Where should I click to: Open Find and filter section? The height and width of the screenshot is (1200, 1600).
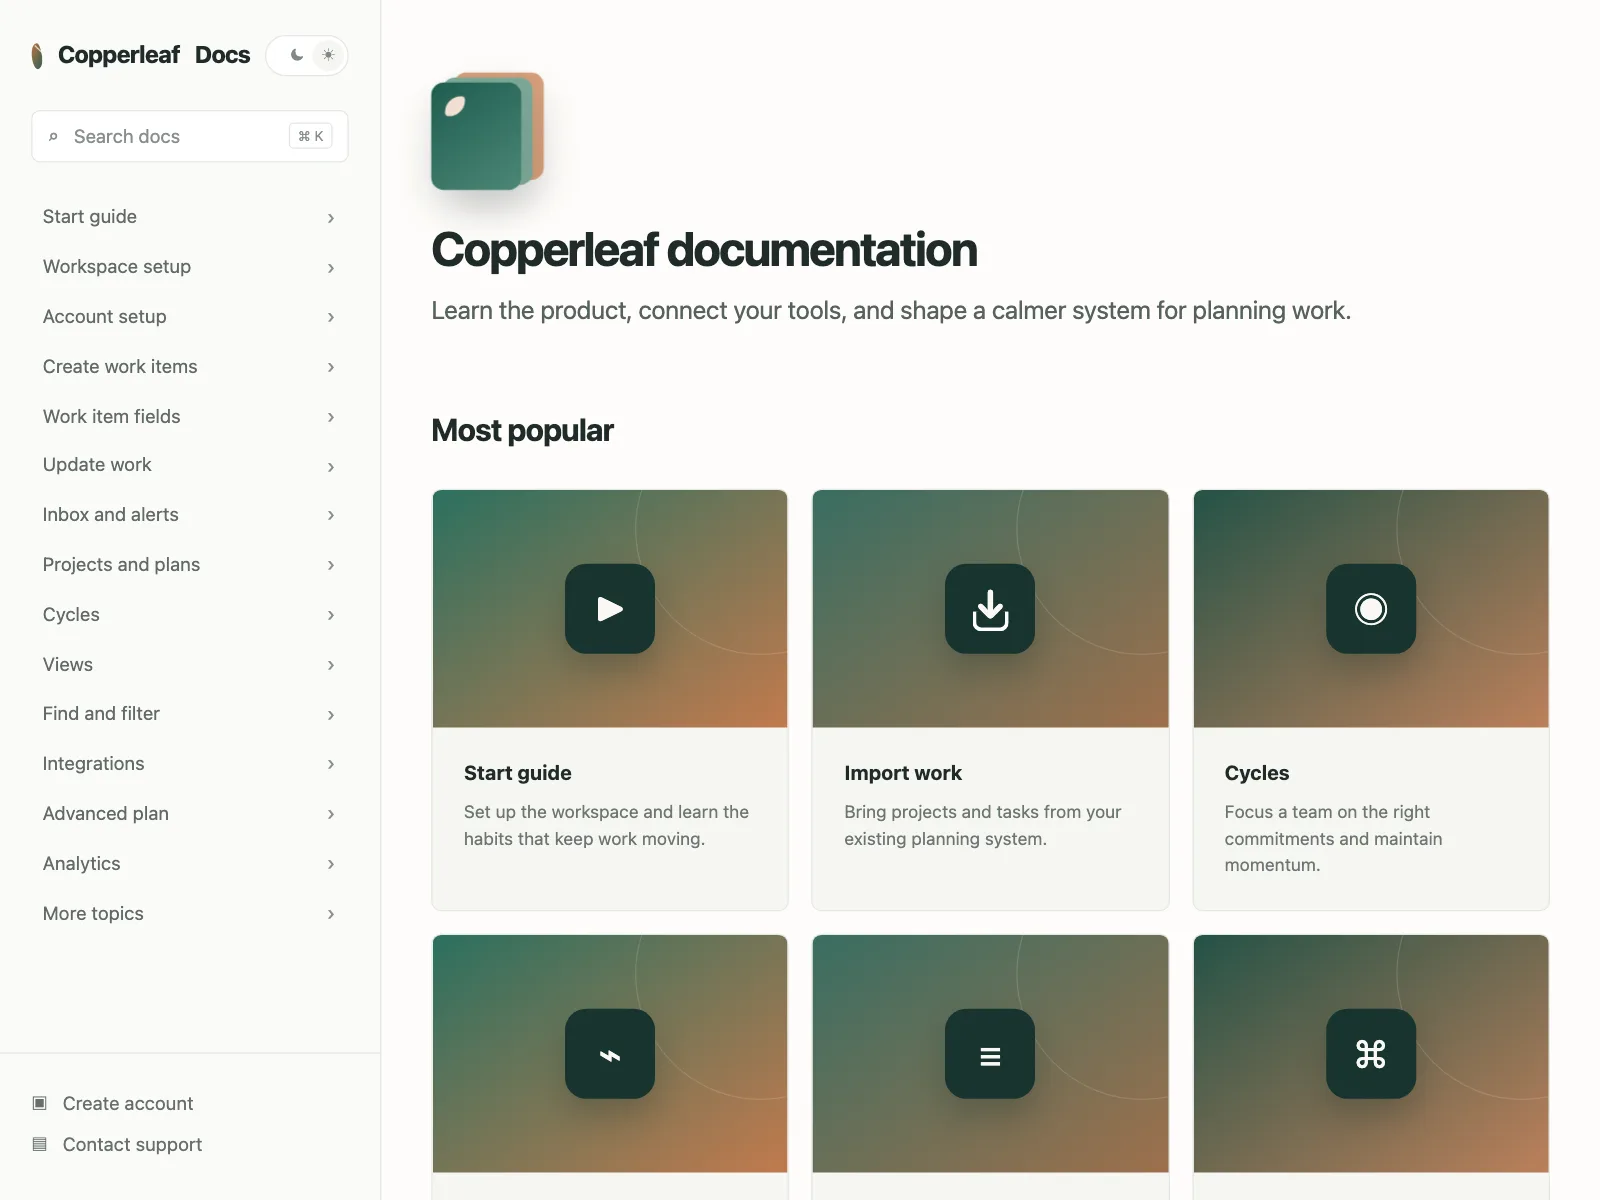(x=190, y=714)
